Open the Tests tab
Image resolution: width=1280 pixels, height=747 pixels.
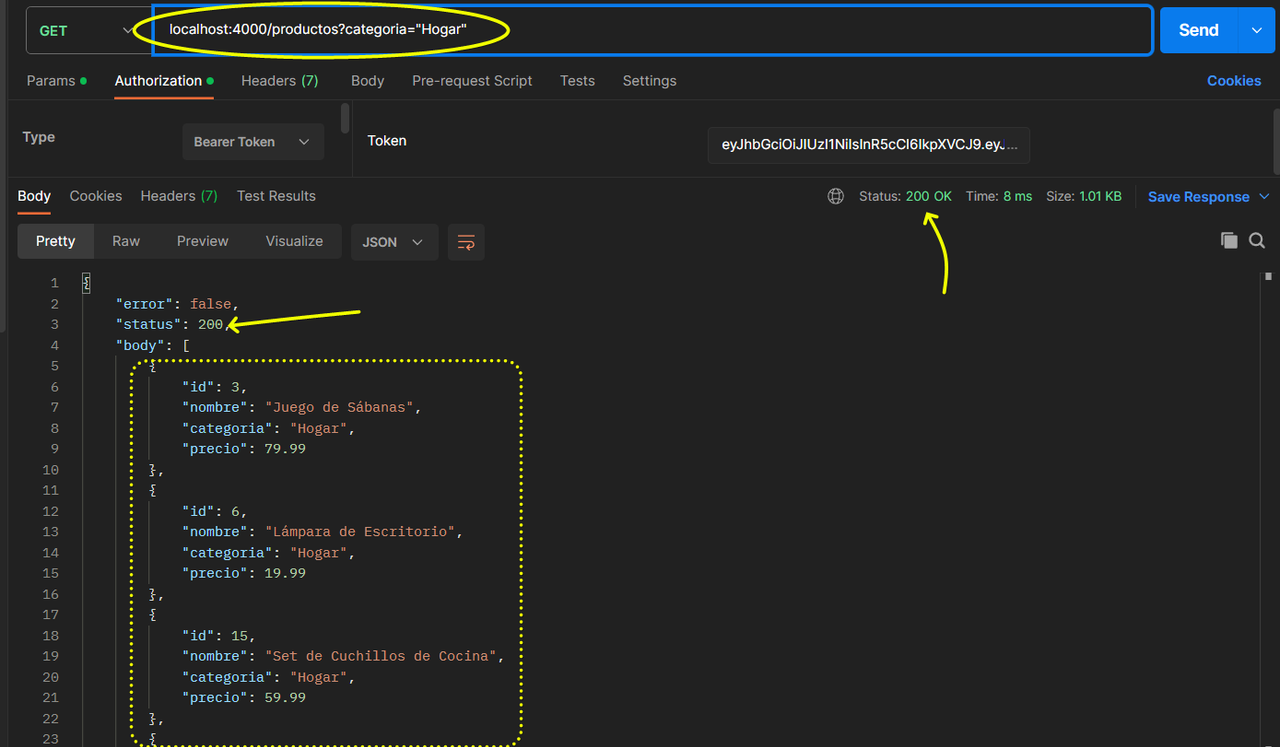tap(577, 81)
